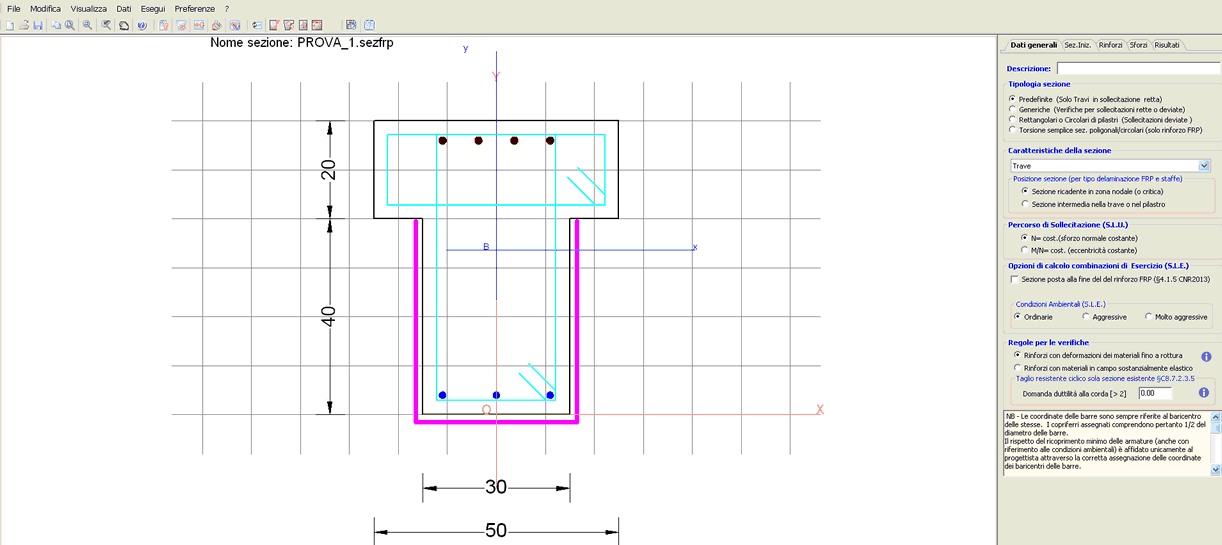1222x545 pixels.
Task: Click the Tipologia sezione heading
Action: 1039,84
